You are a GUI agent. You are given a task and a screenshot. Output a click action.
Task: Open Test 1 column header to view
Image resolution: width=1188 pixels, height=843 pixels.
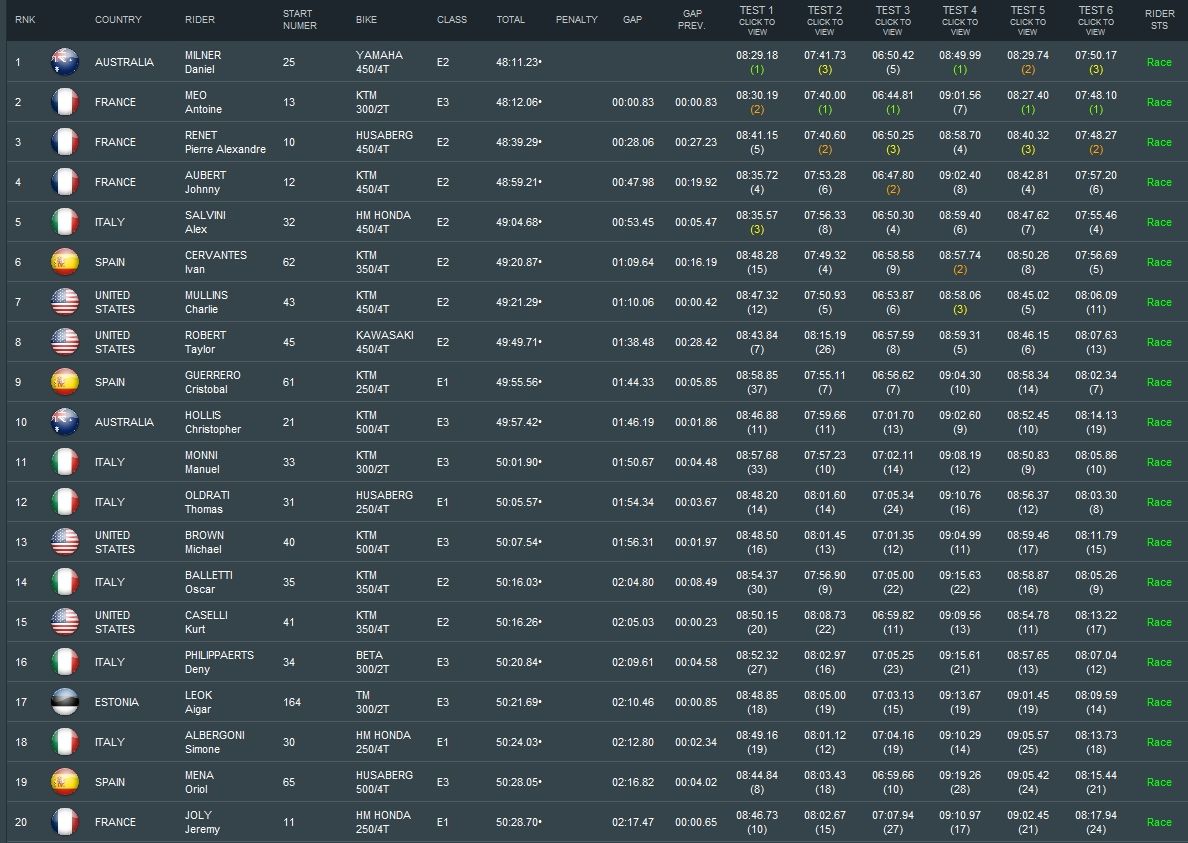click(756, 21)
